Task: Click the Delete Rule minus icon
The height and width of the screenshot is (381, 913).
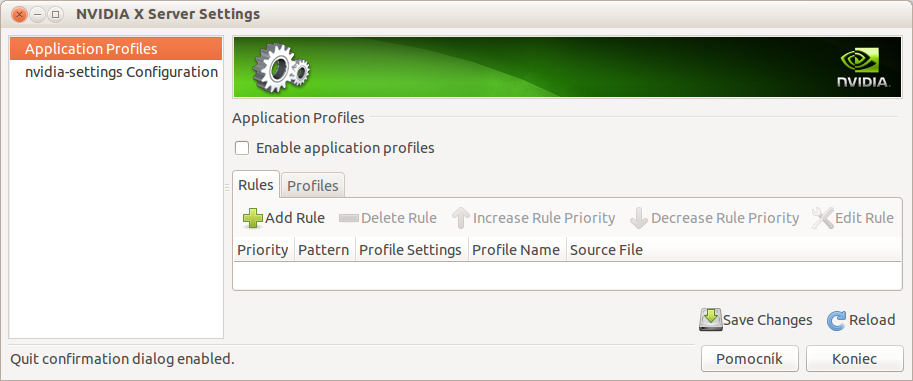Action: (x=349, y=218)
